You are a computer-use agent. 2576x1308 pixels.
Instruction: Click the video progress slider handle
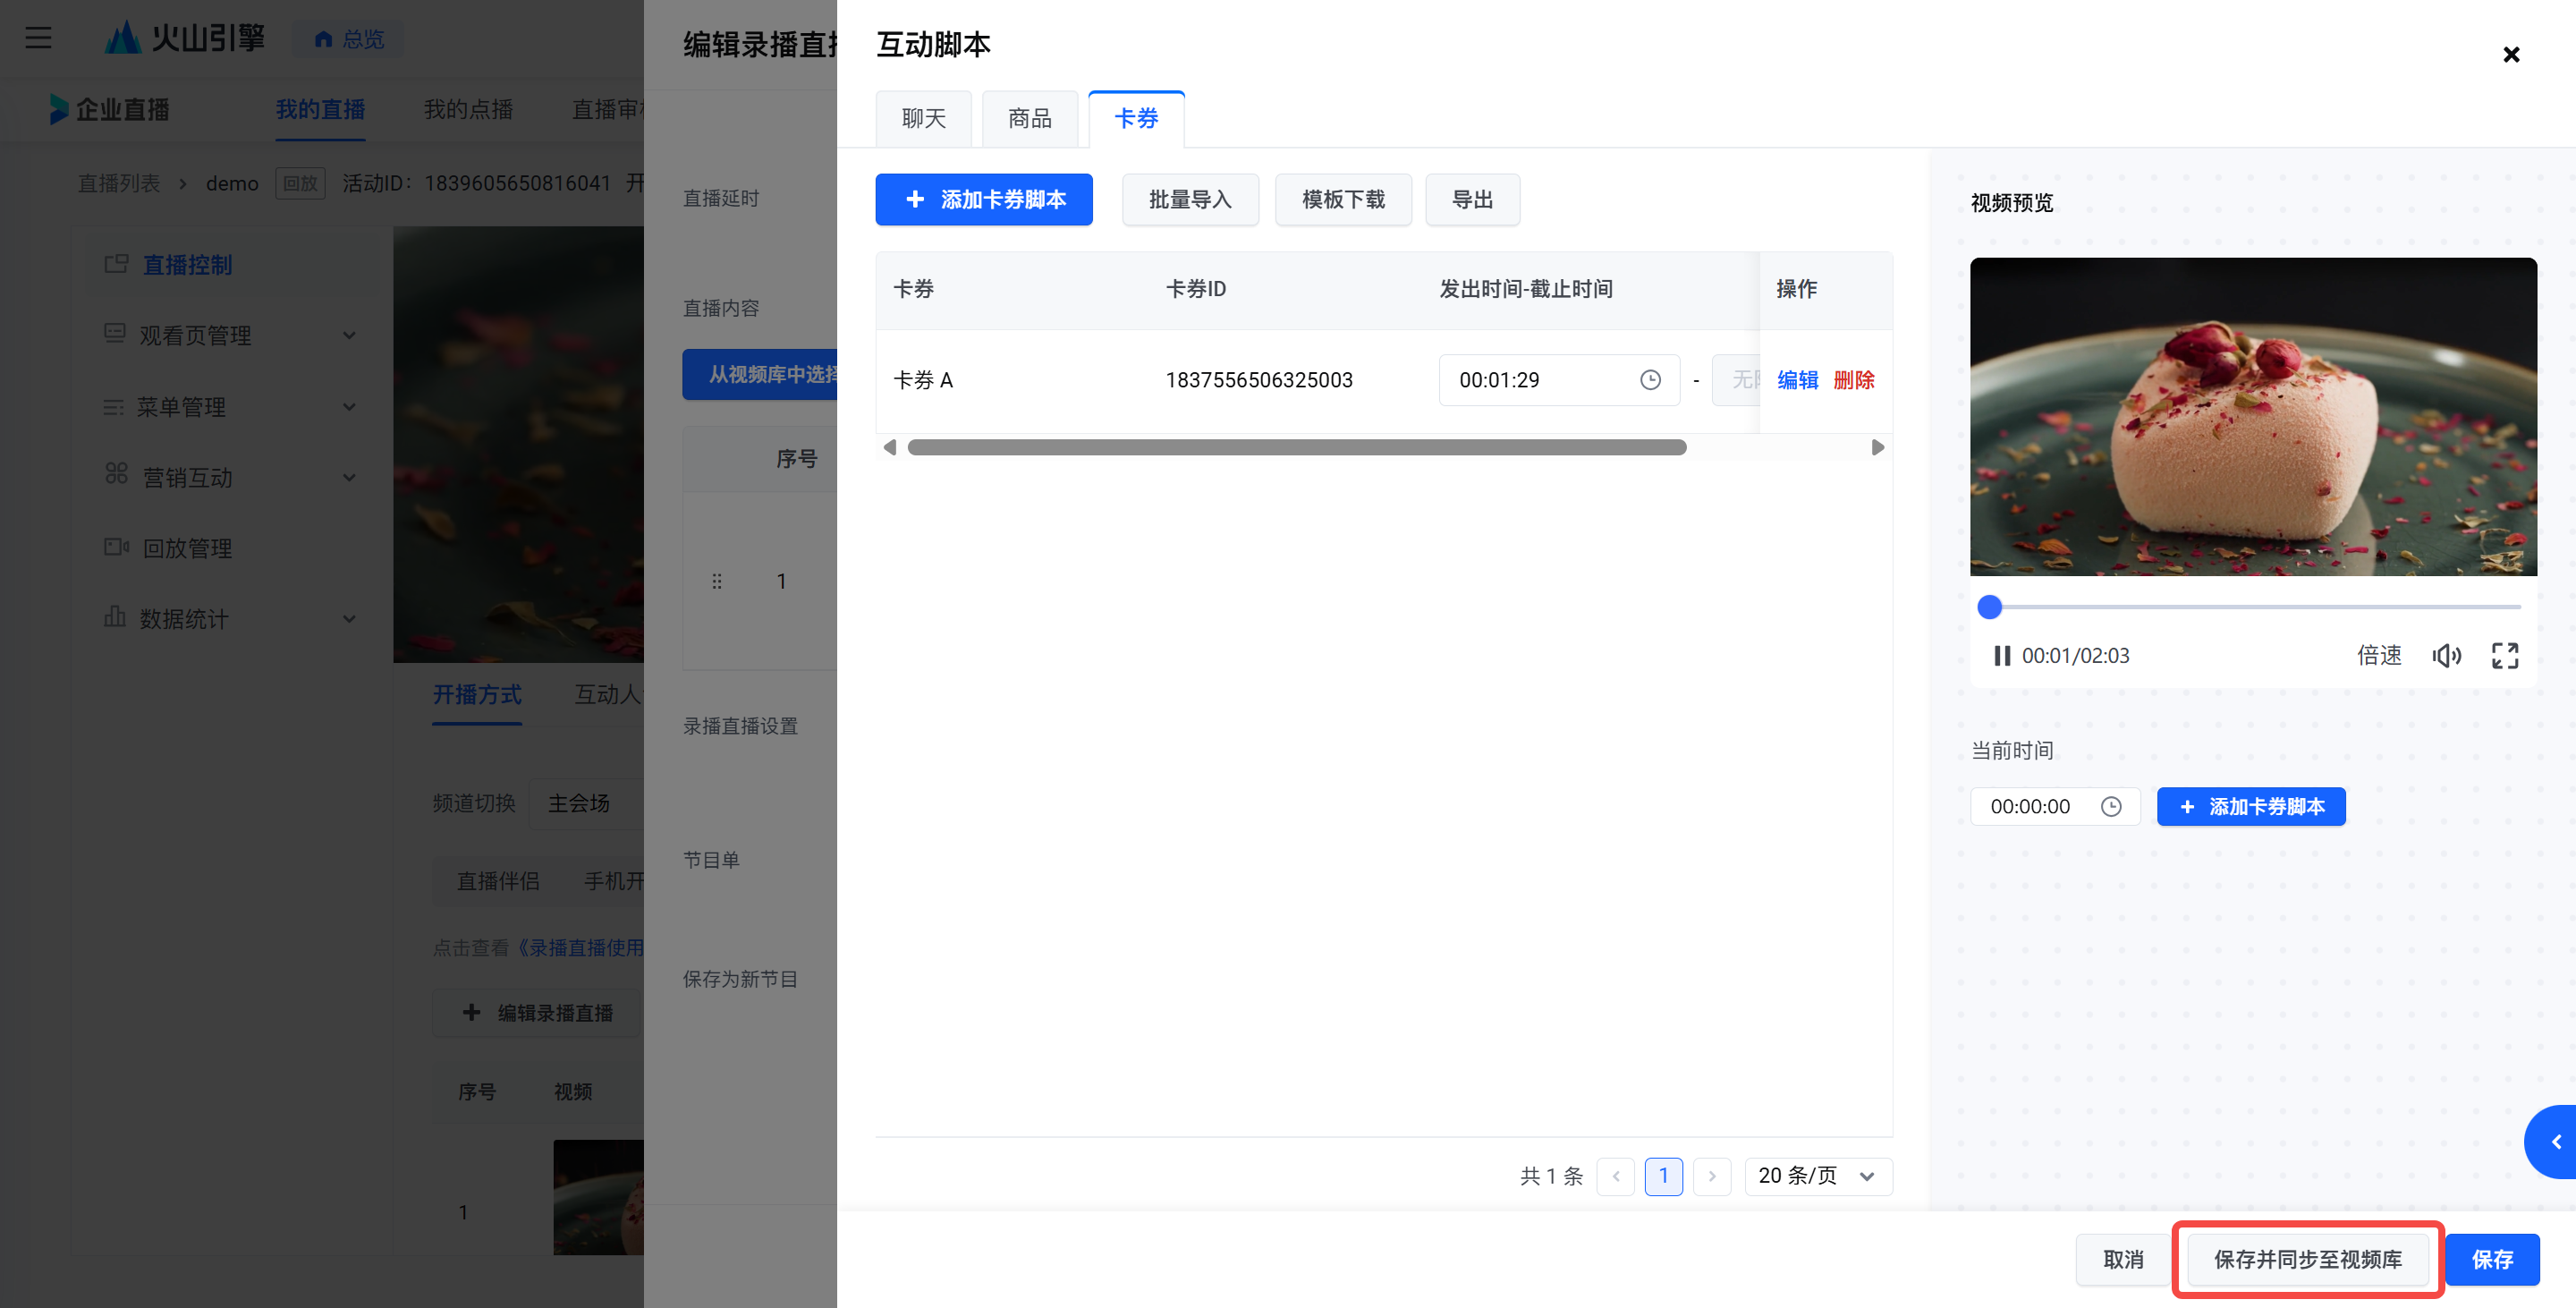pos(1990,607)
